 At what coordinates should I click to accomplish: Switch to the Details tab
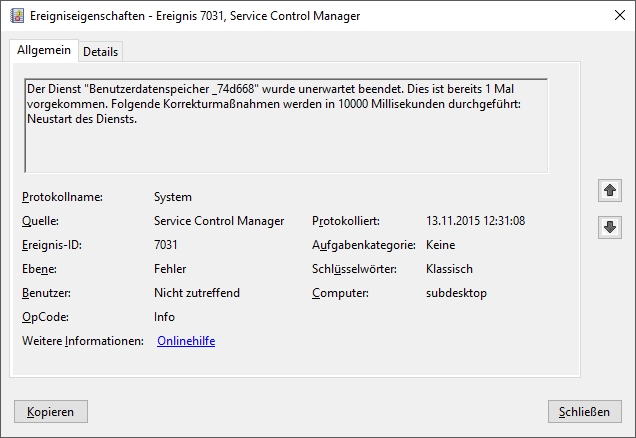100,51
